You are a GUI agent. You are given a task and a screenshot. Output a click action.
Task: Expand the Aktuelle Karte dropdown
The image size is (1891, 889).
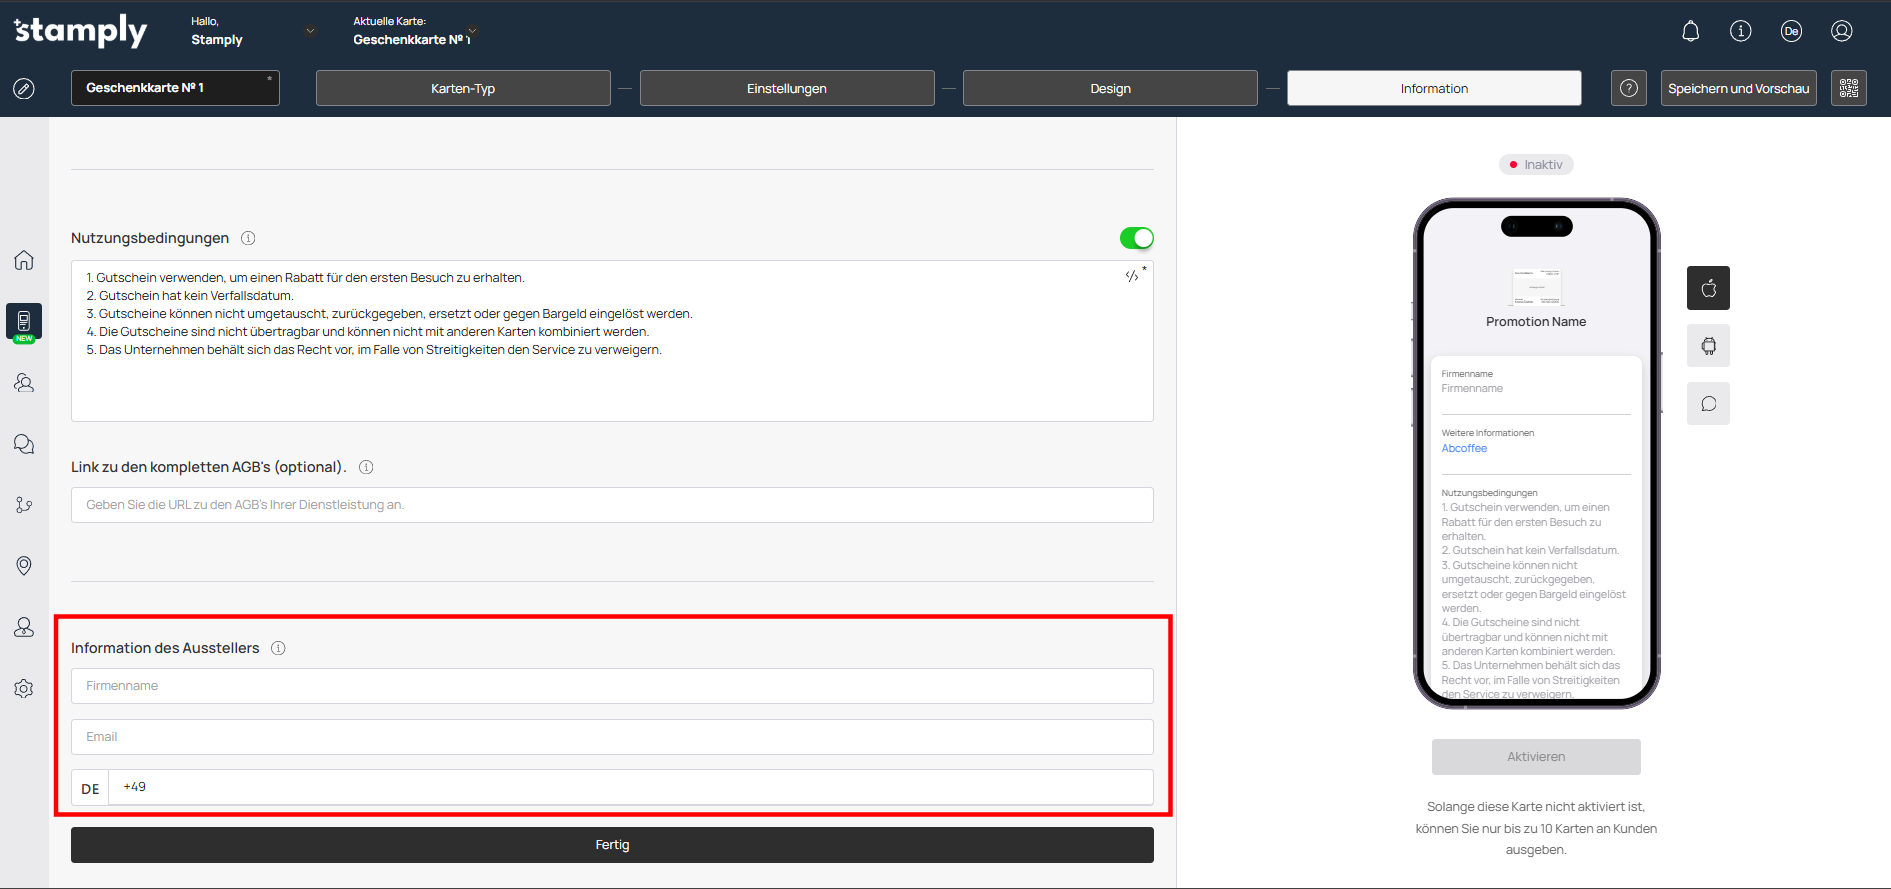pos(472,31)
